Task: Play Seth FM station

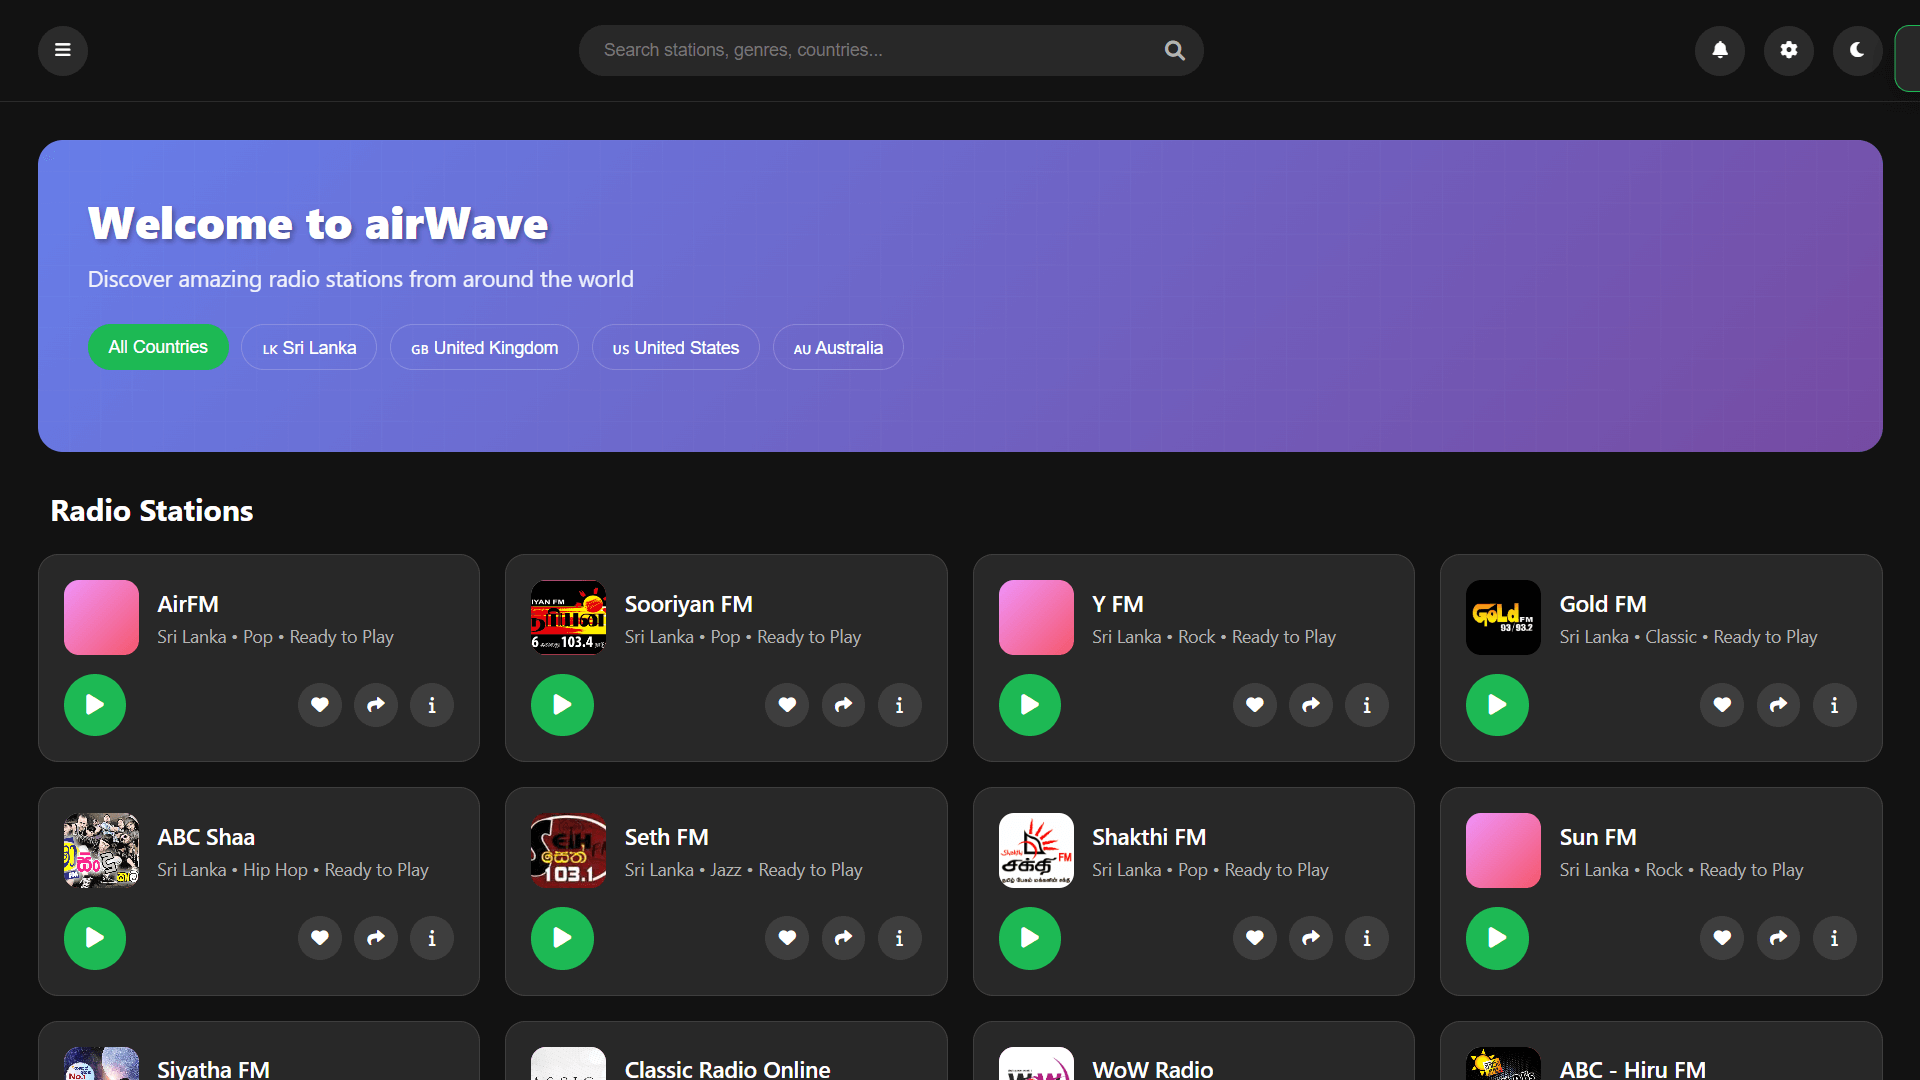Action: click(x=562, y=938)
